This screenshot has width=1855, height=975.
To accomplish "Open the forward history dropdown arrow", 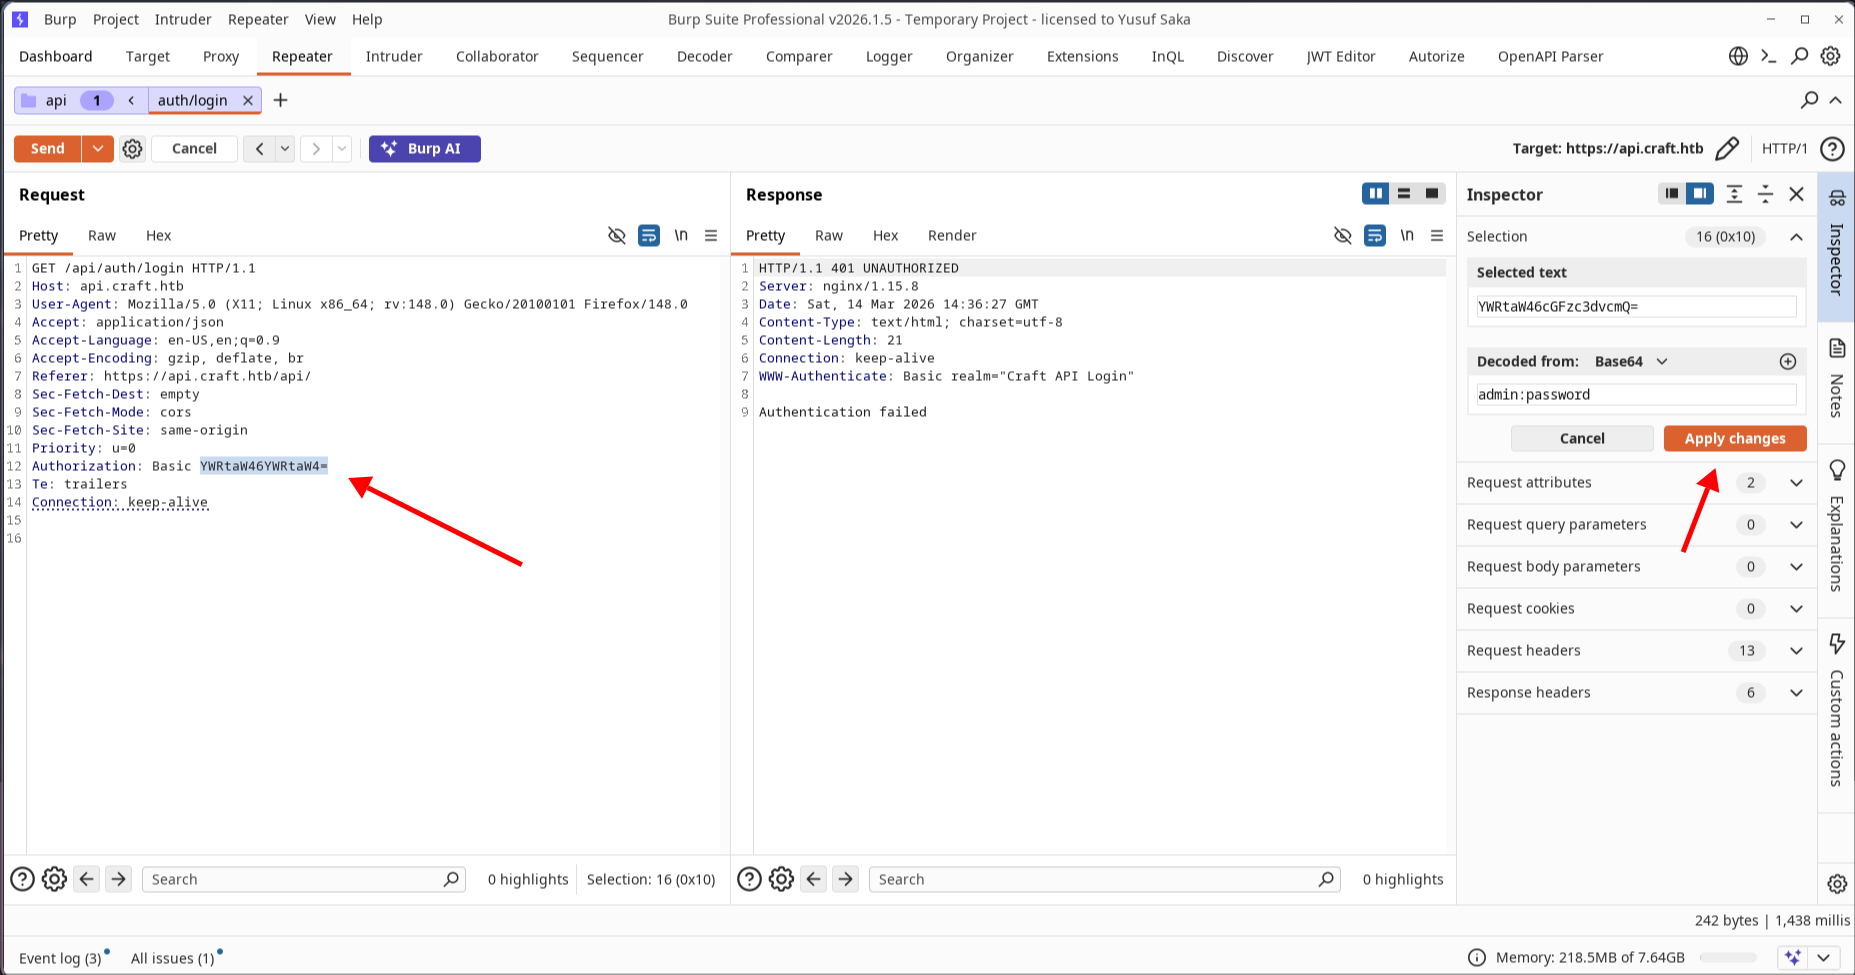I will point(342,149).
